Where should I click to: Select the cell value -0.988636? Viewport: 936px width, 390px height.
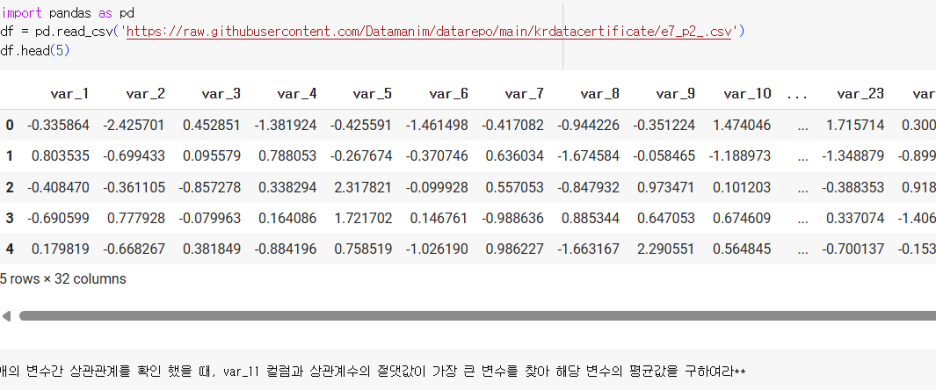tap(513, 218)
